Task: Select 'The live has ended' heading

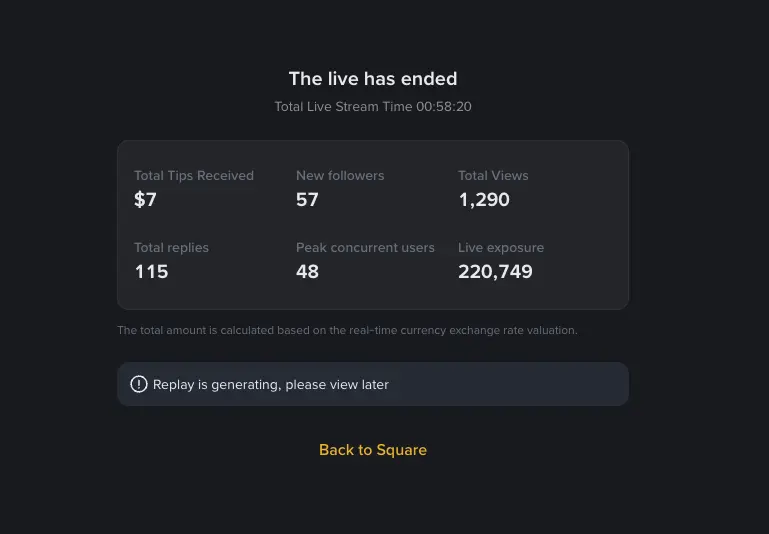Action: pos(372,79)
